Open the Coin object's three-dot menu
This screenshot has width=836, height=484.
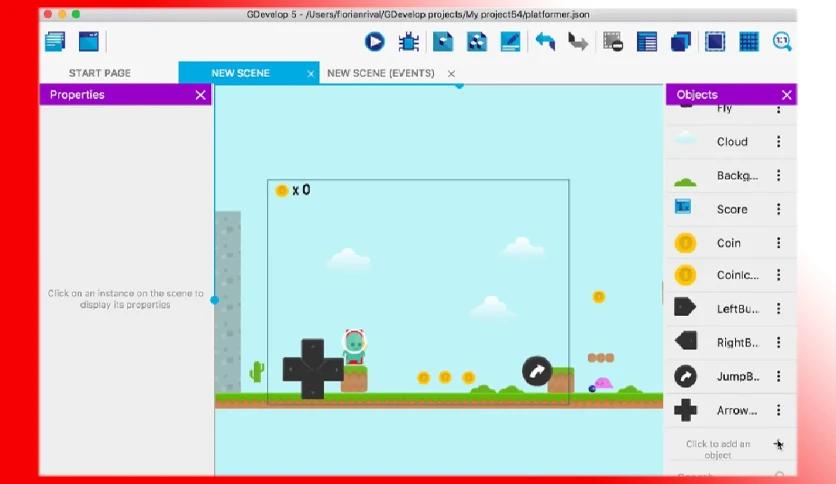(x=778, y=243)
